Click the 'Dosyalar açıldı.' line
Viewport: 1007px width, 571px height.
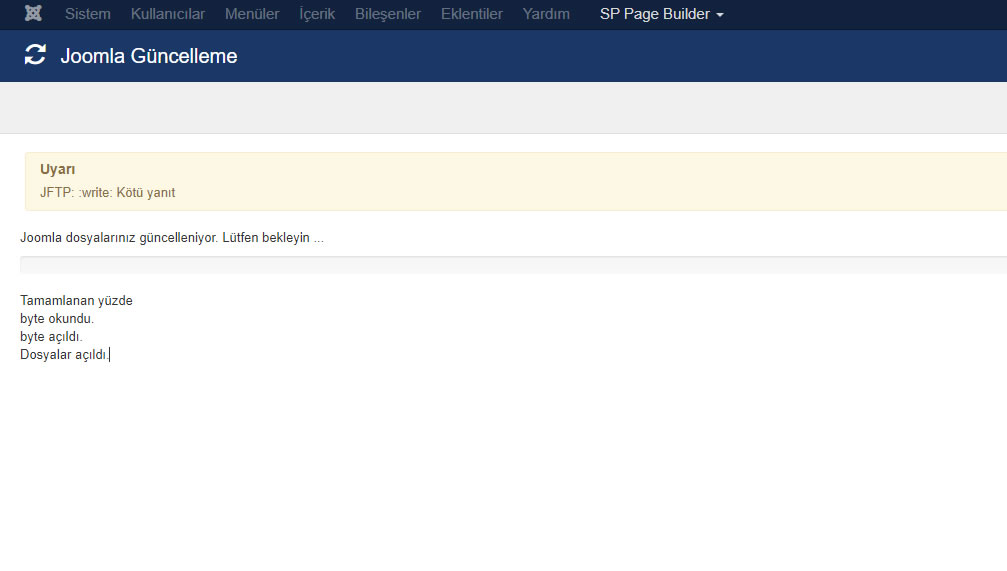(64, 355)
